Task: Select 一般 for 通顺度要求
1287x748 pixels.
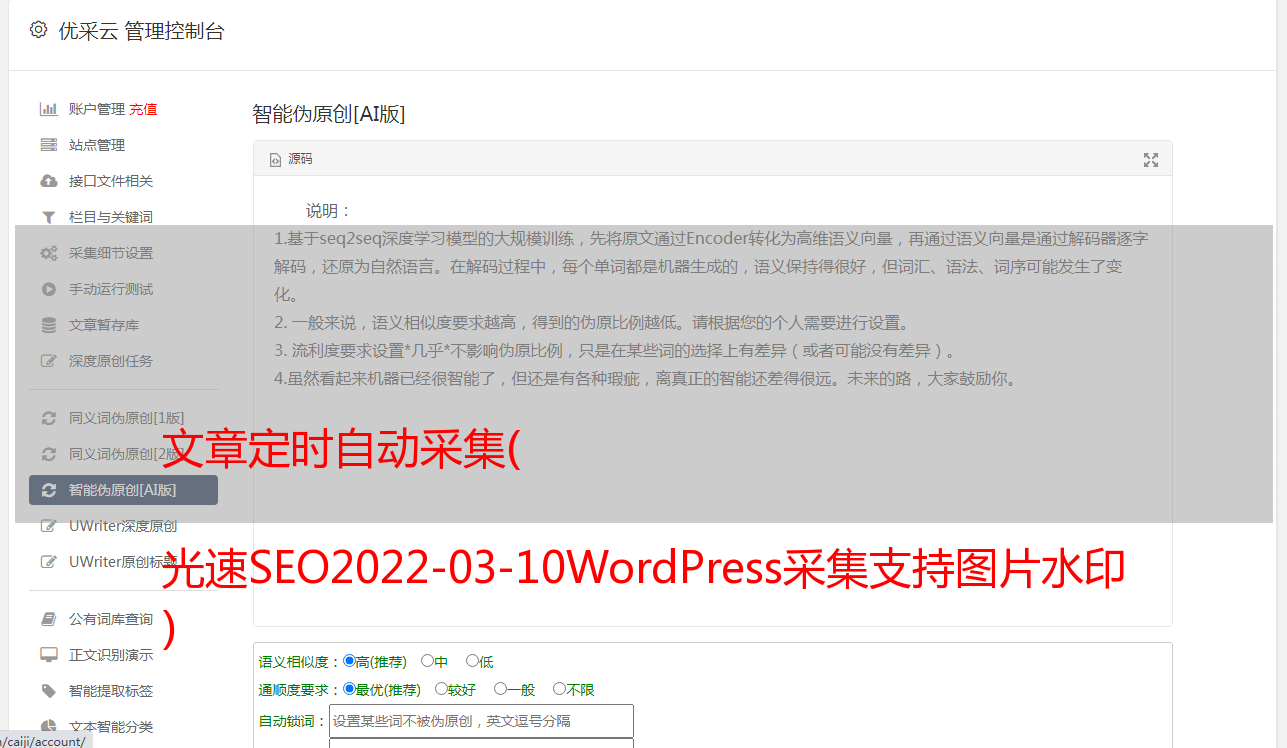Action: (x=500, y=689)
